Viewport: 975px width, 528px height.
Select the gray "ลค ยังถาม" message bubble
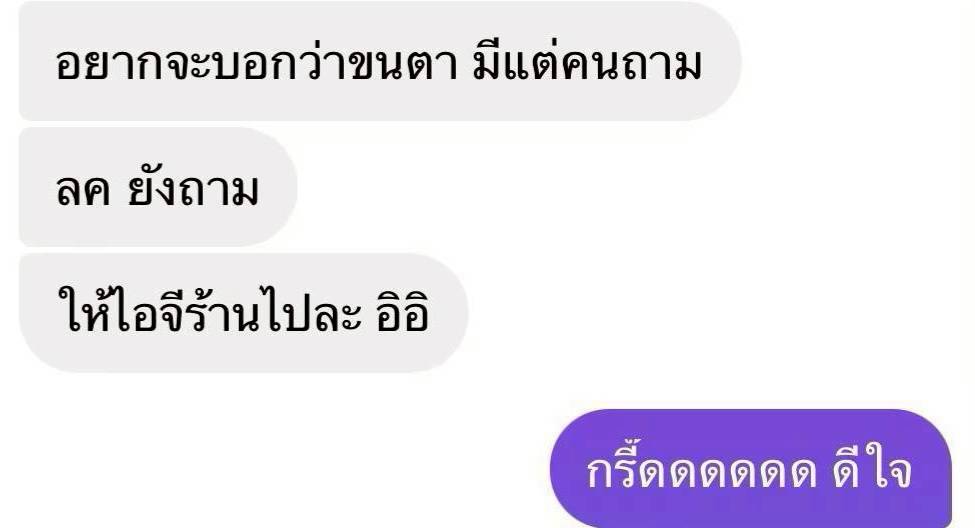(158, 187)
